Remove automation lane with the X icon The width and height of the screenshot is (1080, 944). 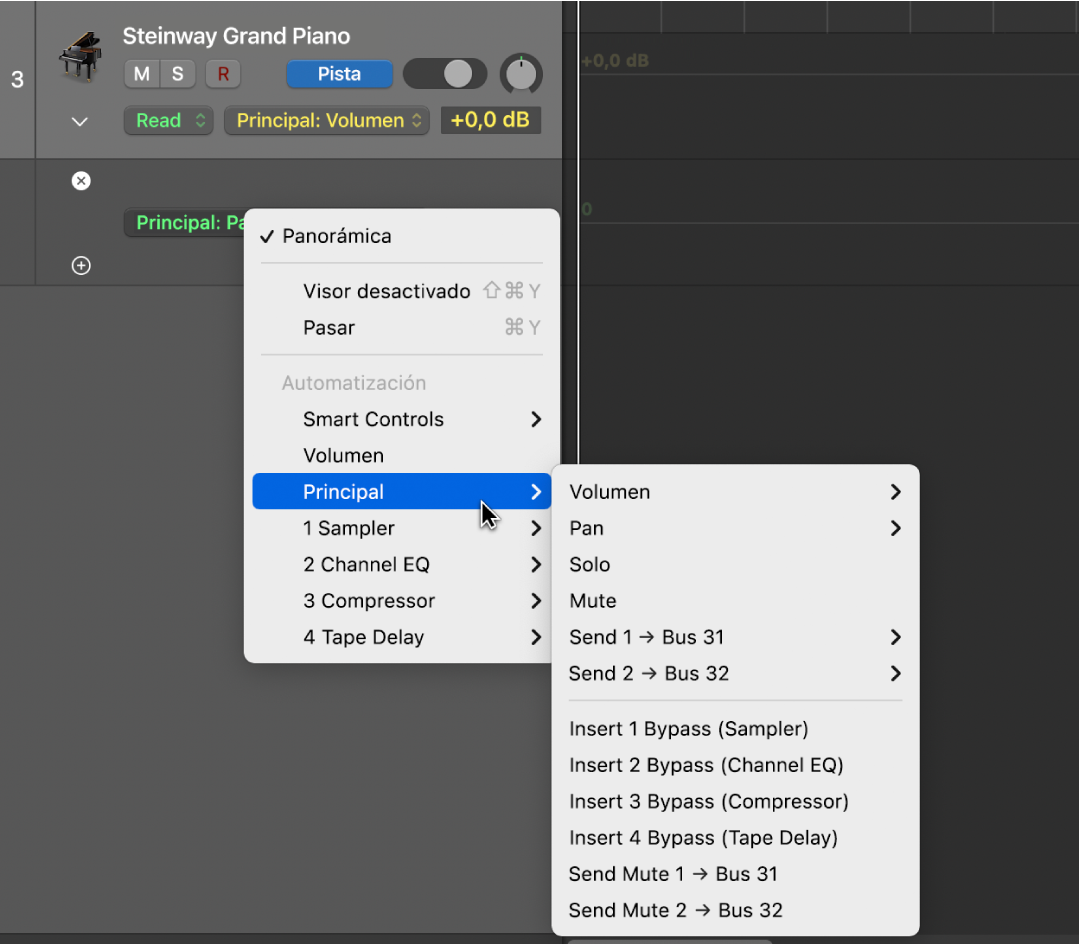click(81, 181)
